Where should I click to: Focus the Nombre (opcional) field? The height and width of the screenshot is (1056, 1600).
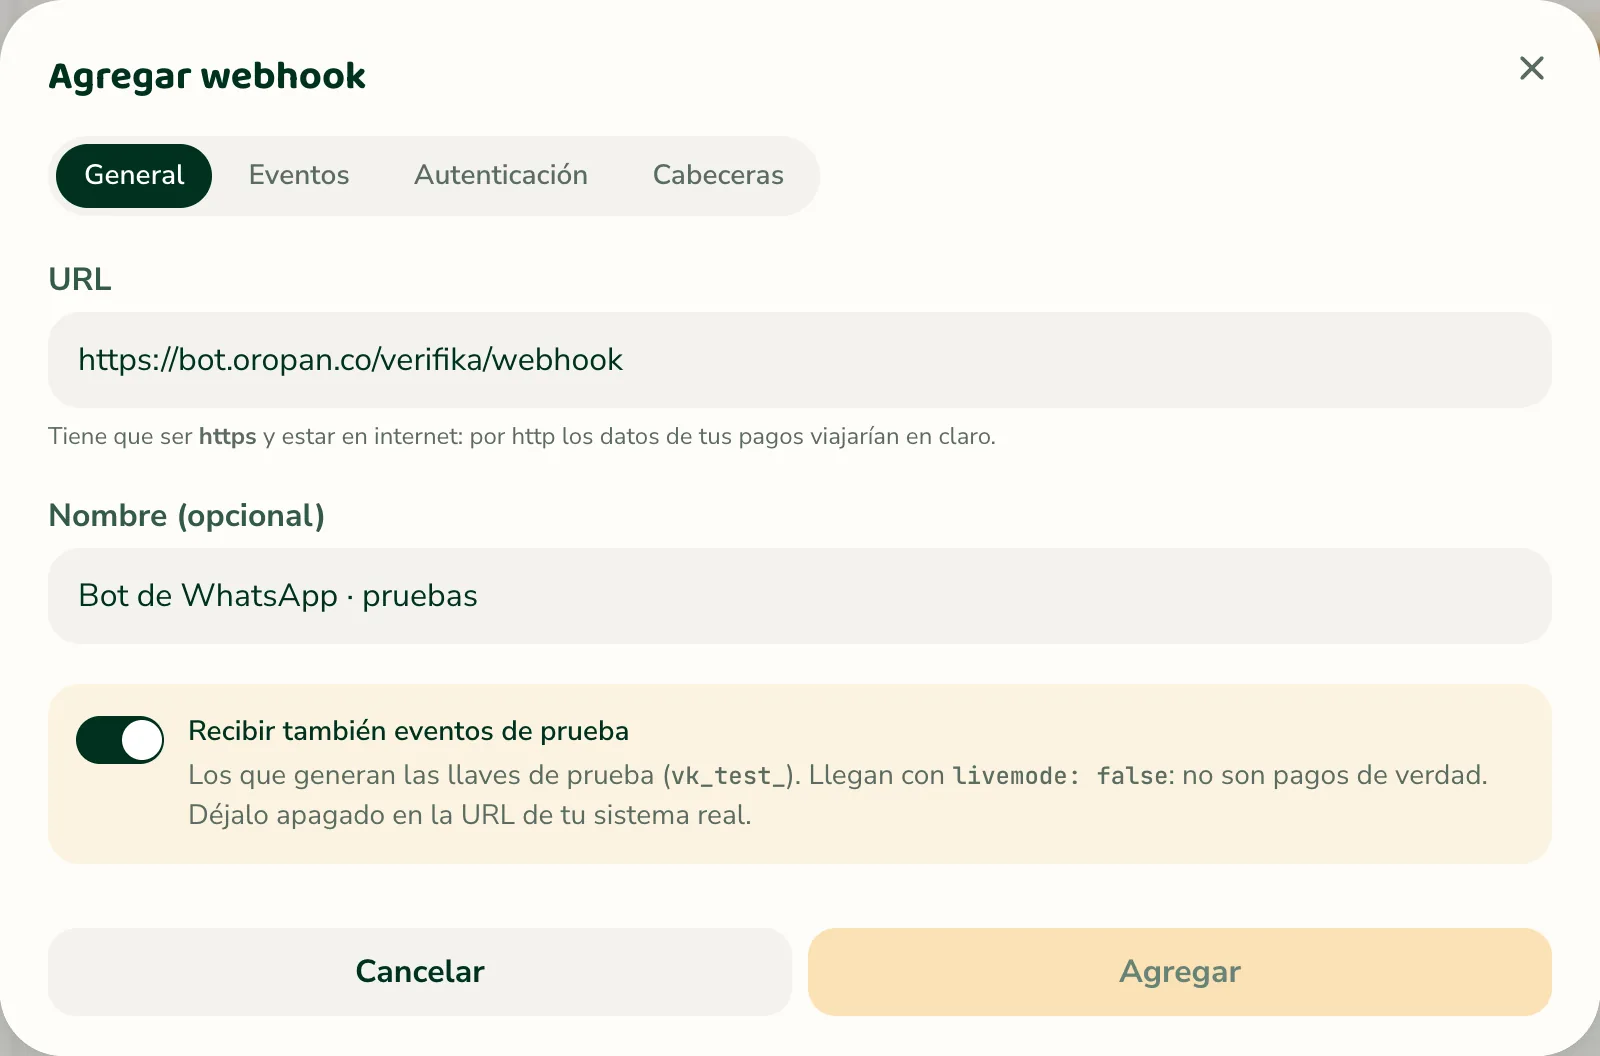click(800, 596)
